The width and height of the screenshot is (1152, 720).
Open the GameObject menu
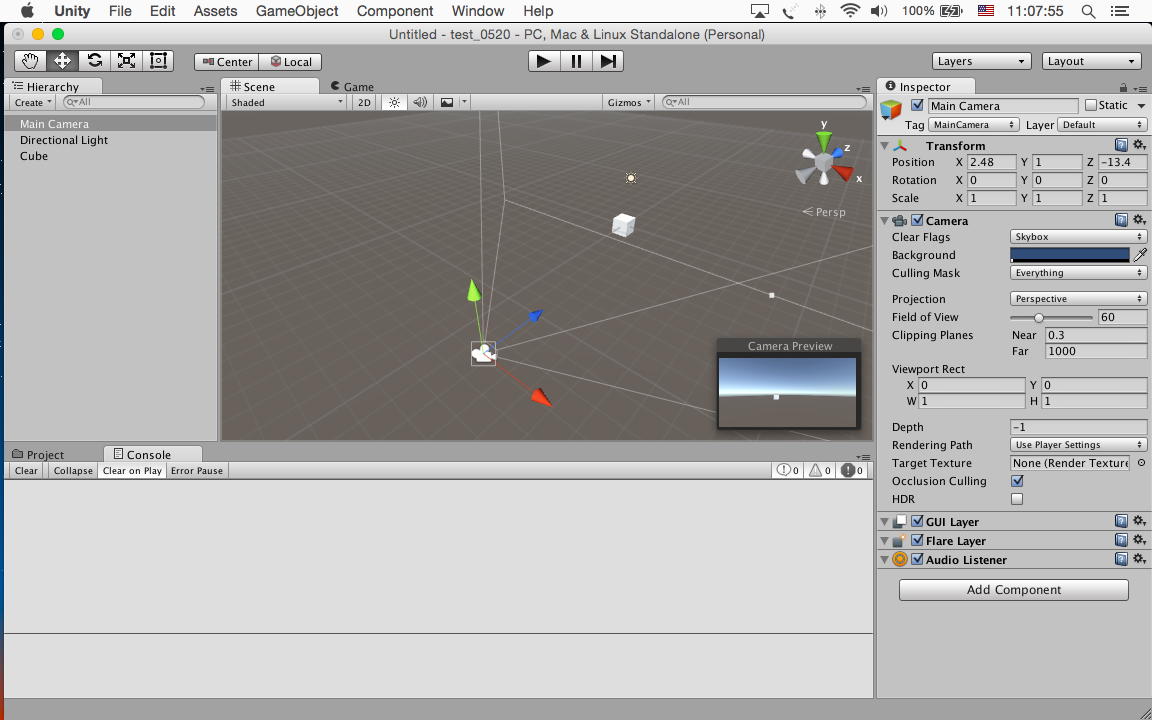click(x=297, y=11)
